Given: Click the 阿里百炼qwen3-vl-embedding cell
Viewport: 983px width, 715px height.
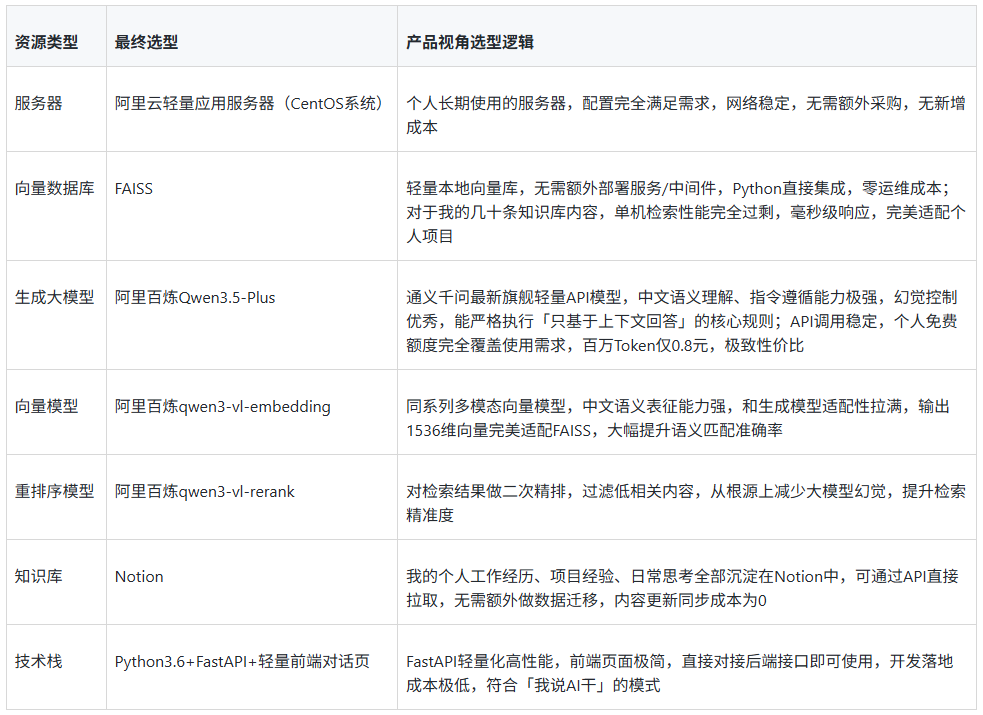Looking at the screenshot, I should [x=223, y=407].
